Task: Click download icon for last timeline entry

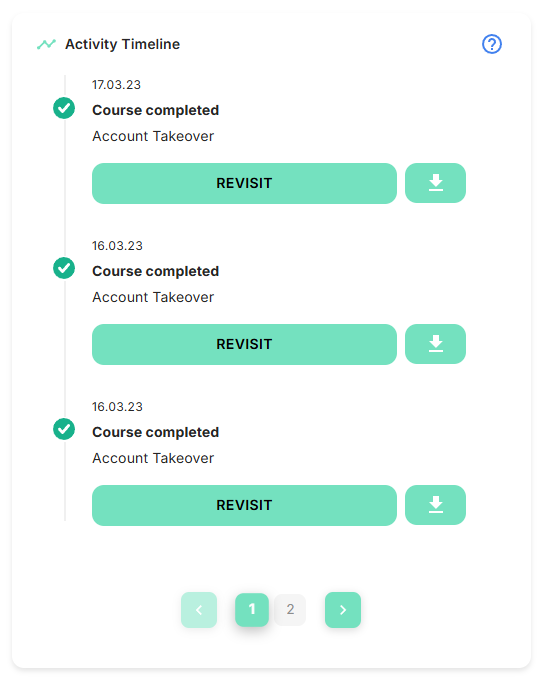Action: pos(435,505)
